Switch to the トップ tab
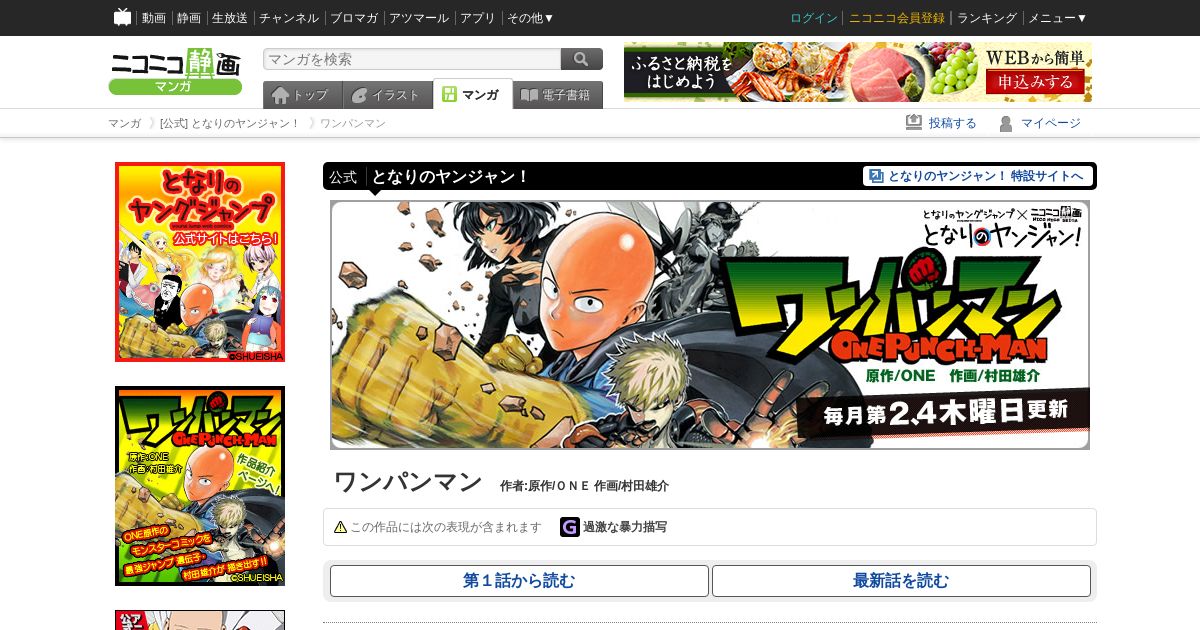The image size is (1200, 630). click(302, 95)
